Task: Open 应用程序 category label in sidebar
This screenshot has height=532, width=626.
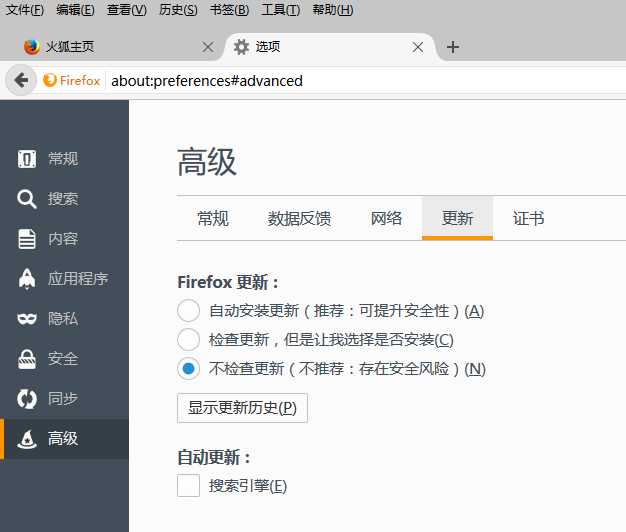Action: (78, 279)
